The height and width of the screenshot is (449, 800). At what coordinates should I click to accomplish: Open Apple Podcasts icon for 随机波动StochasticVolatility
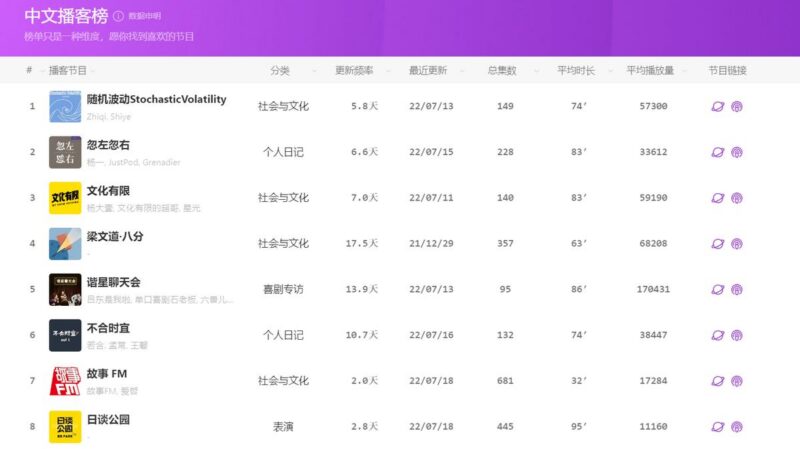point(737,106)
